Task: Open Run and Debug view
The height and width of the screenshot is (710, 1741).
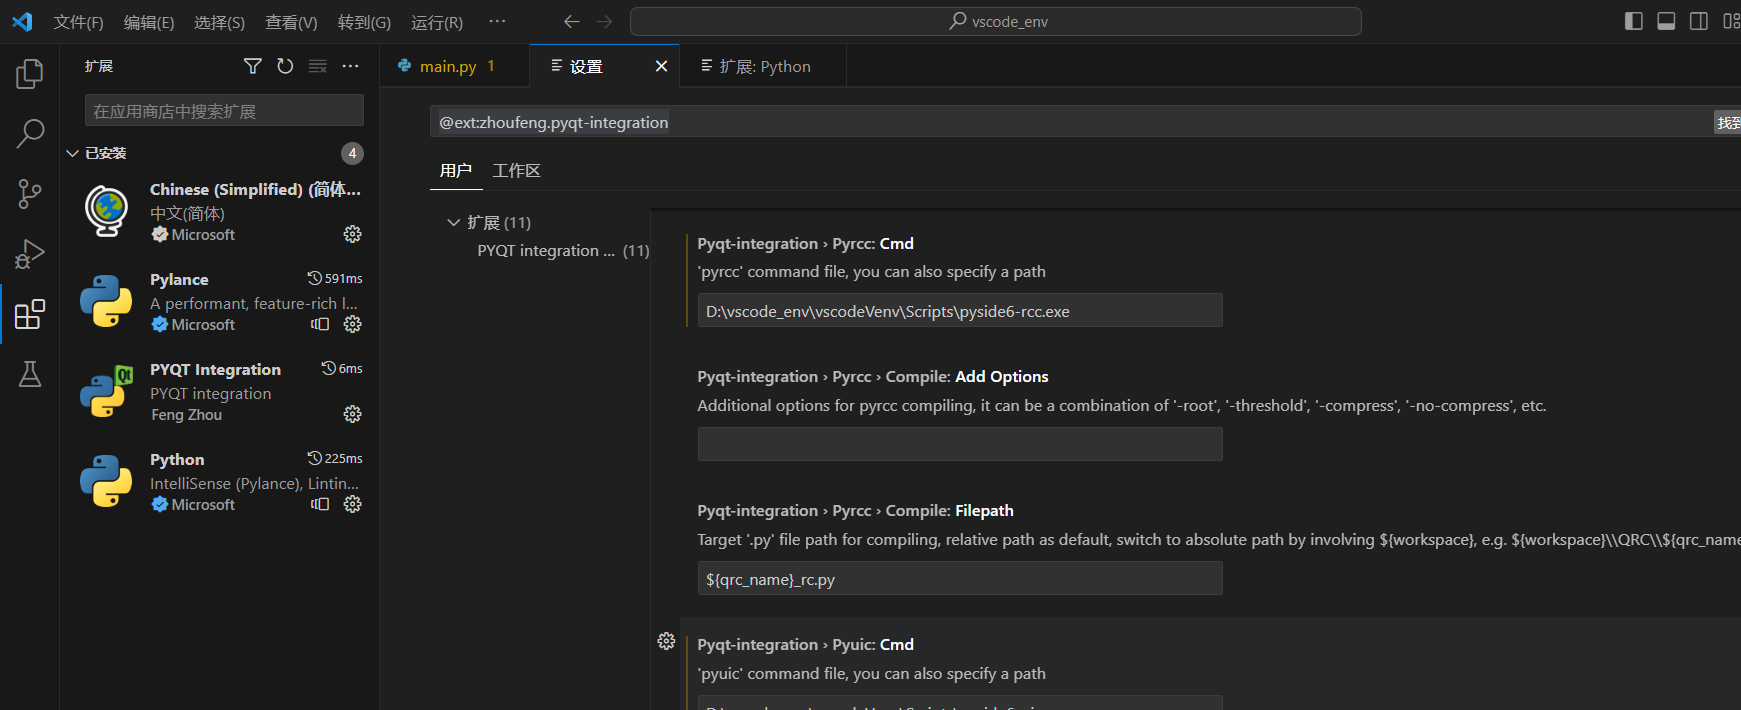Action: pos(30,254)
